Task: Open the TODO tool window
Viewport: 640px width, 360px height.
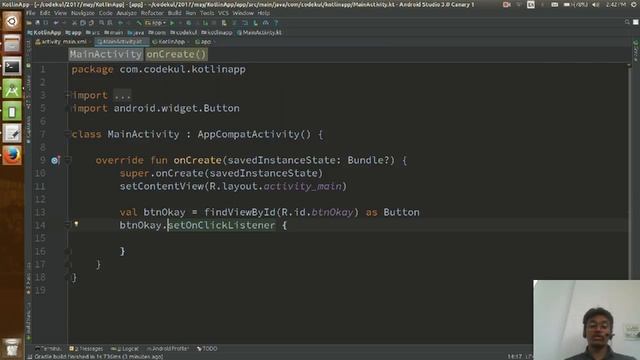Action: click(x=207, y=349)
